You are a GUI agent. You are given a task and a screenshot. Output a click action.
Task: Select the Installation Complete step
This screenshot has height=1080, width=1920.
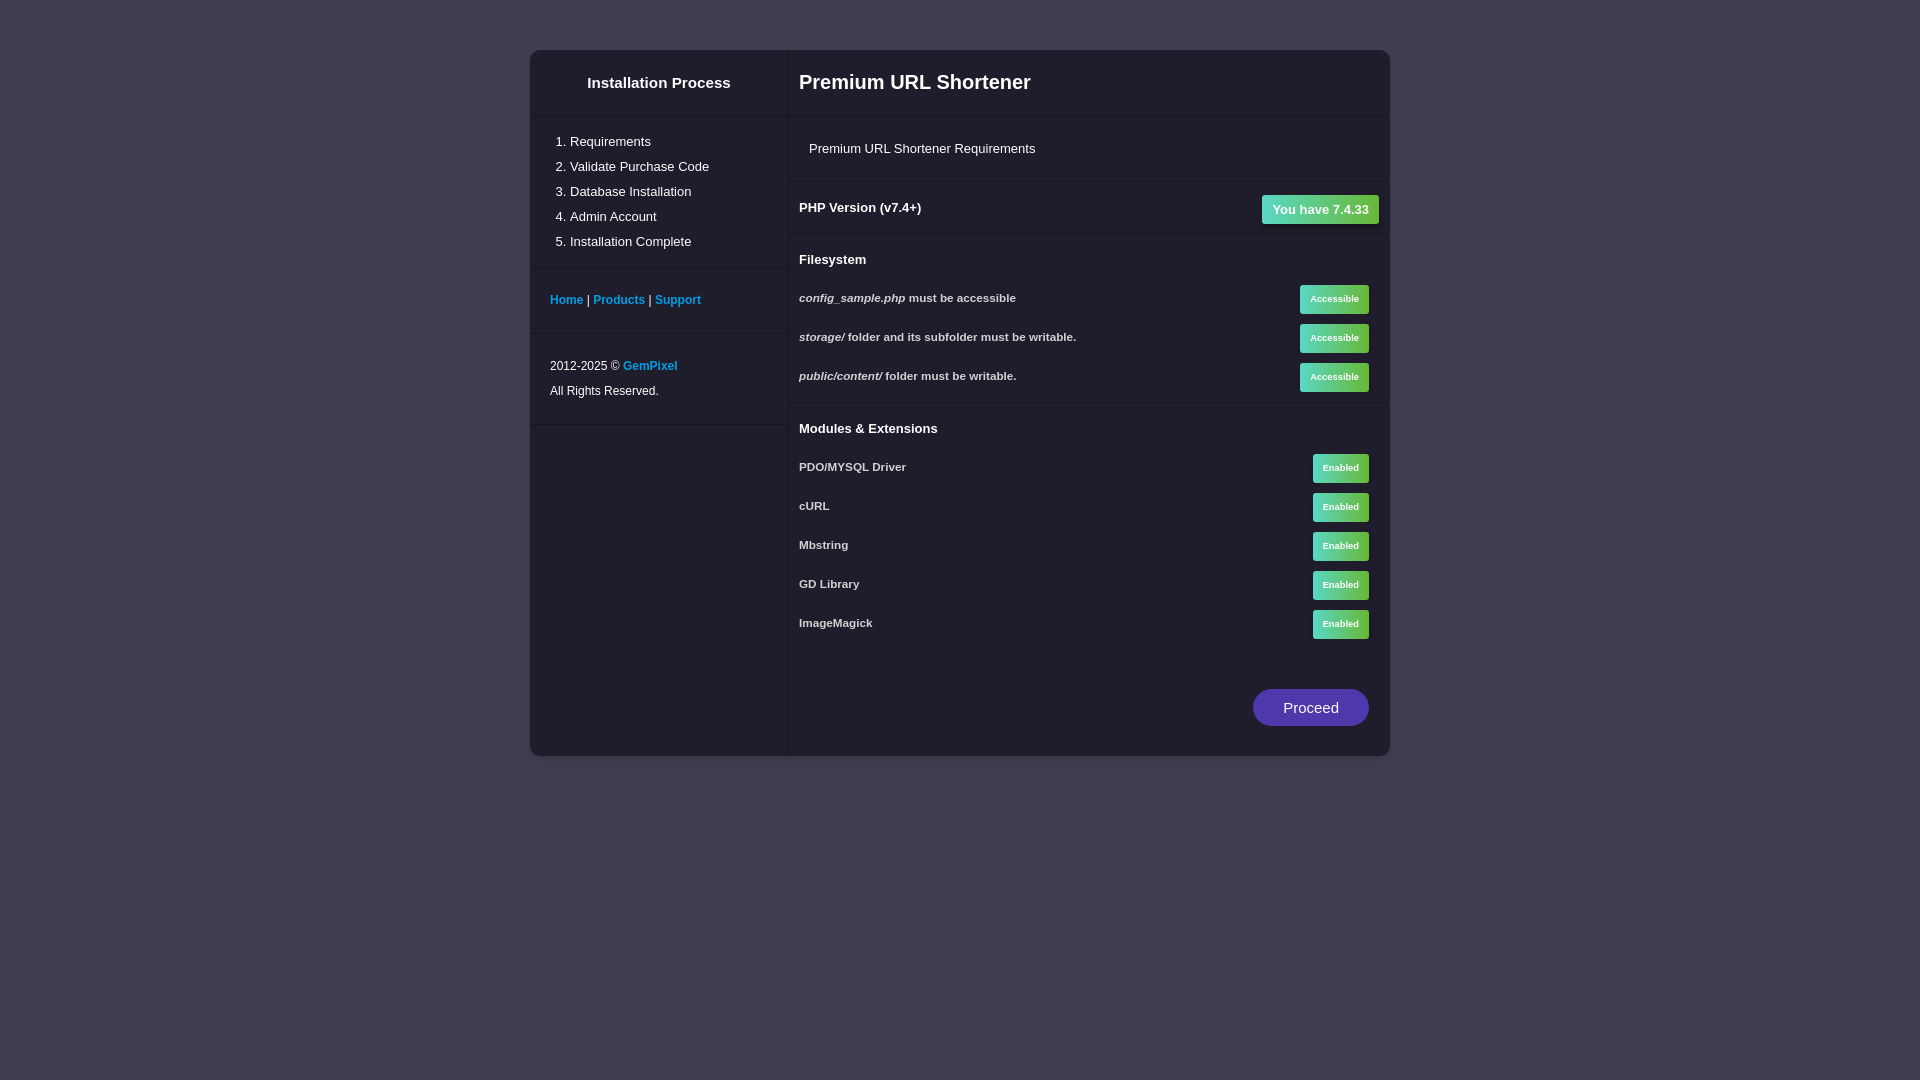click(630, 242)
